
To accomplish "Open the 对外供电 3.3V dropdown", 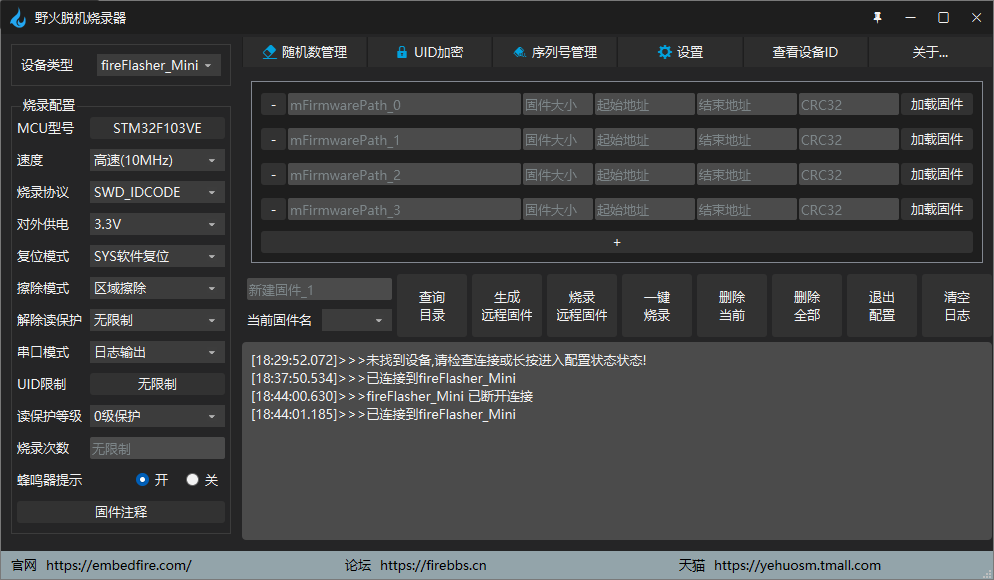I will 157,224.
